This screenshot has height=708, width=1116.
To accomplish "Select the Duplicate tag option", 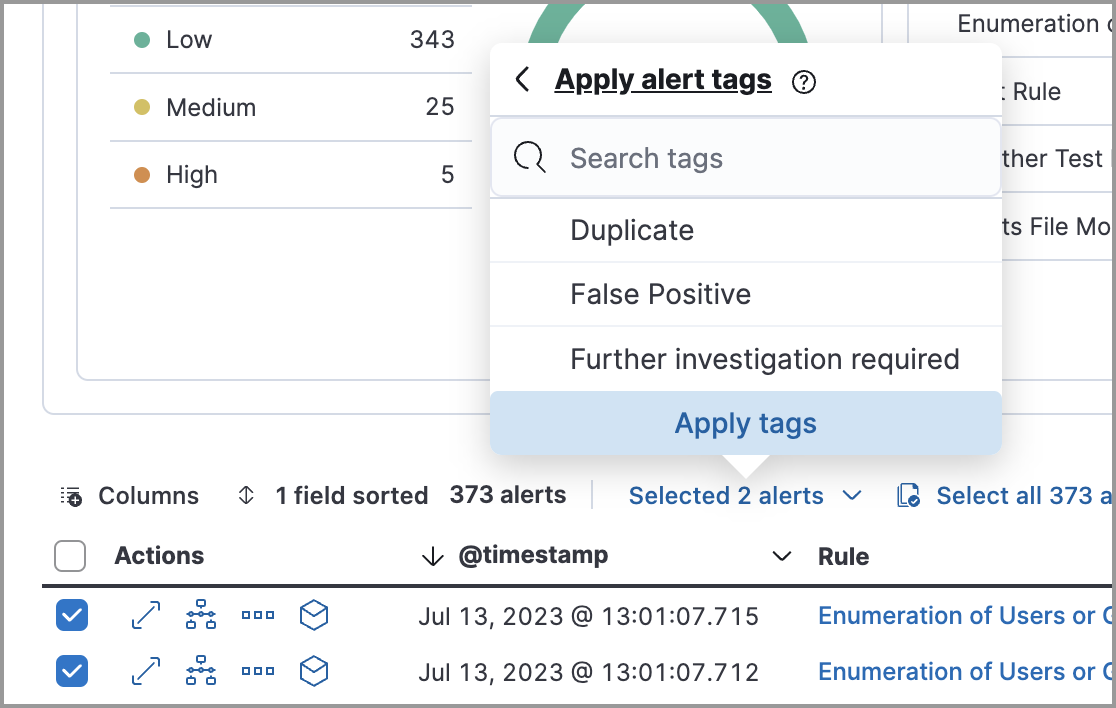I will [632, 230].
